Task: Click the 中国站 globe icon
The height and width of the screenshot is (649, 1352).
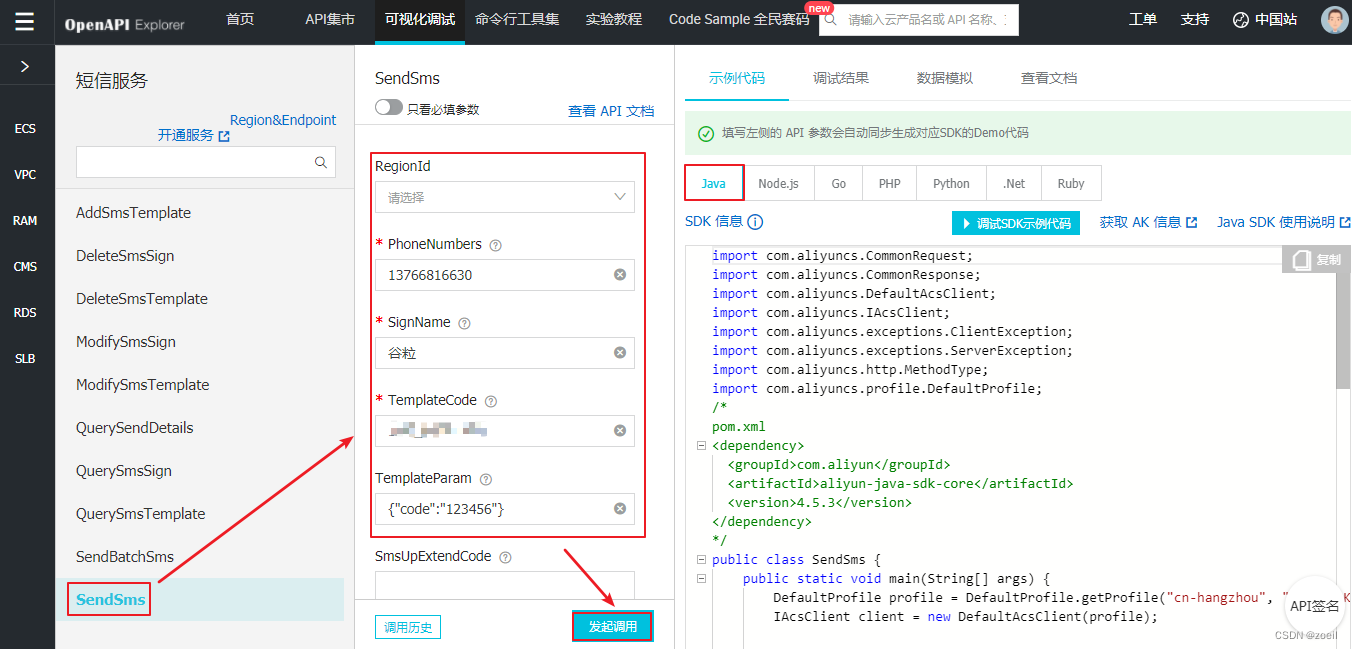Action: 1241,20
